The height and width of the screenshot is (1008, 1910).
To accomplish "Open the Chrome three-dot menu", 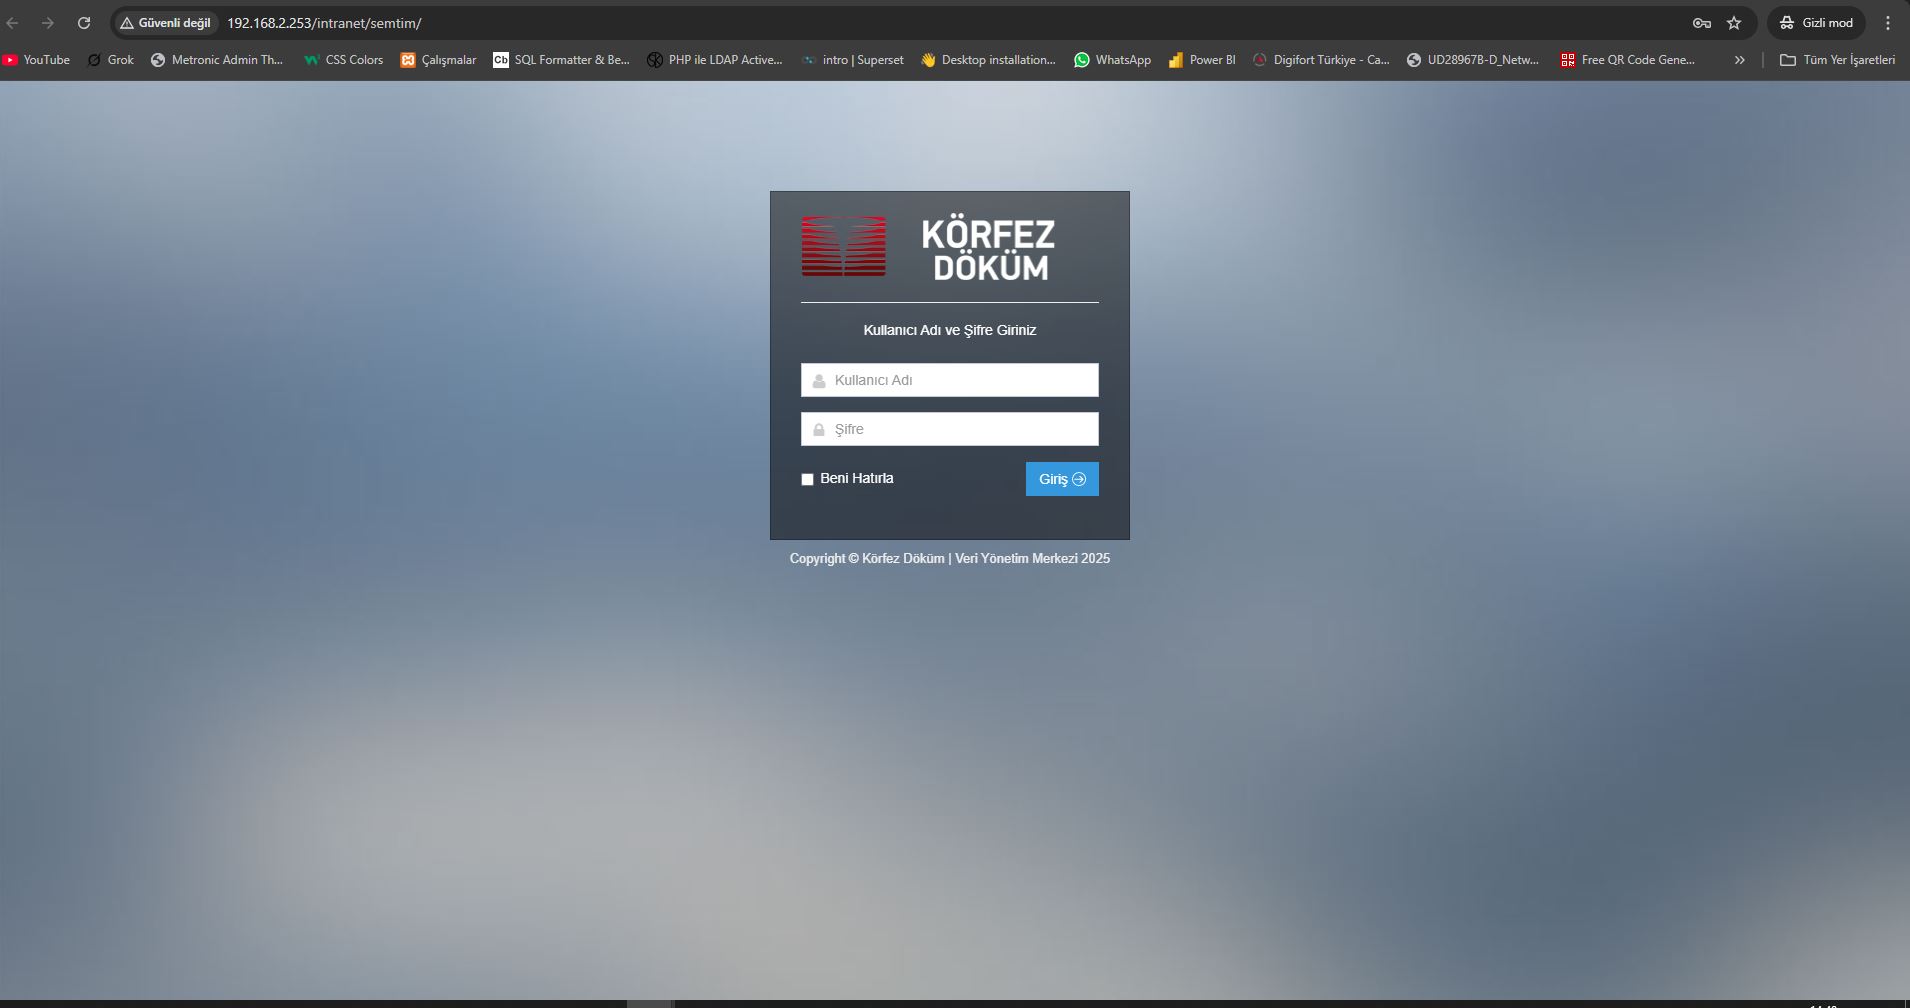I will 1888,23.
